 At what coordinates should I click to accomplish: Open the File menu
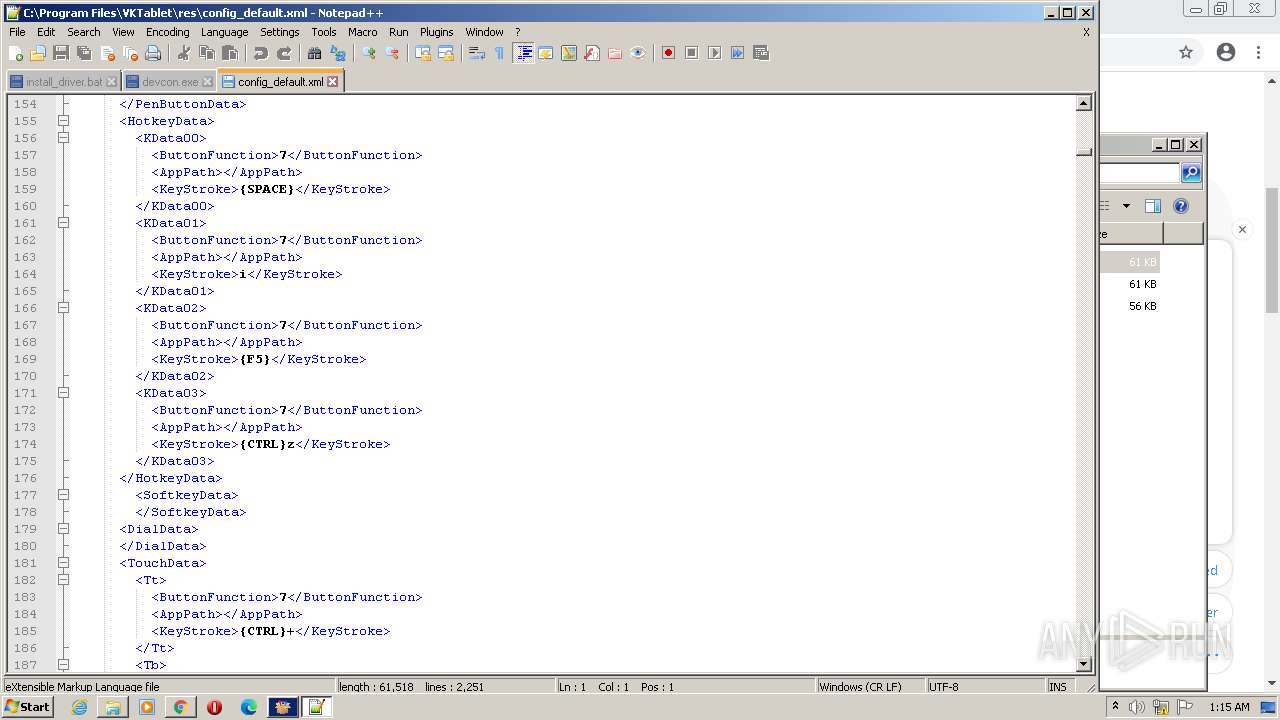tap(17, 32)
